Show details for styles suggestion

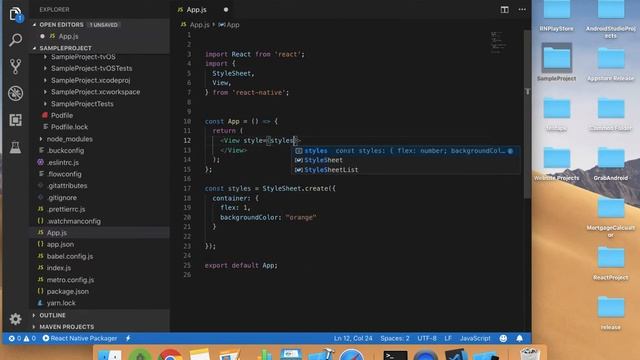tap(510, 151)
